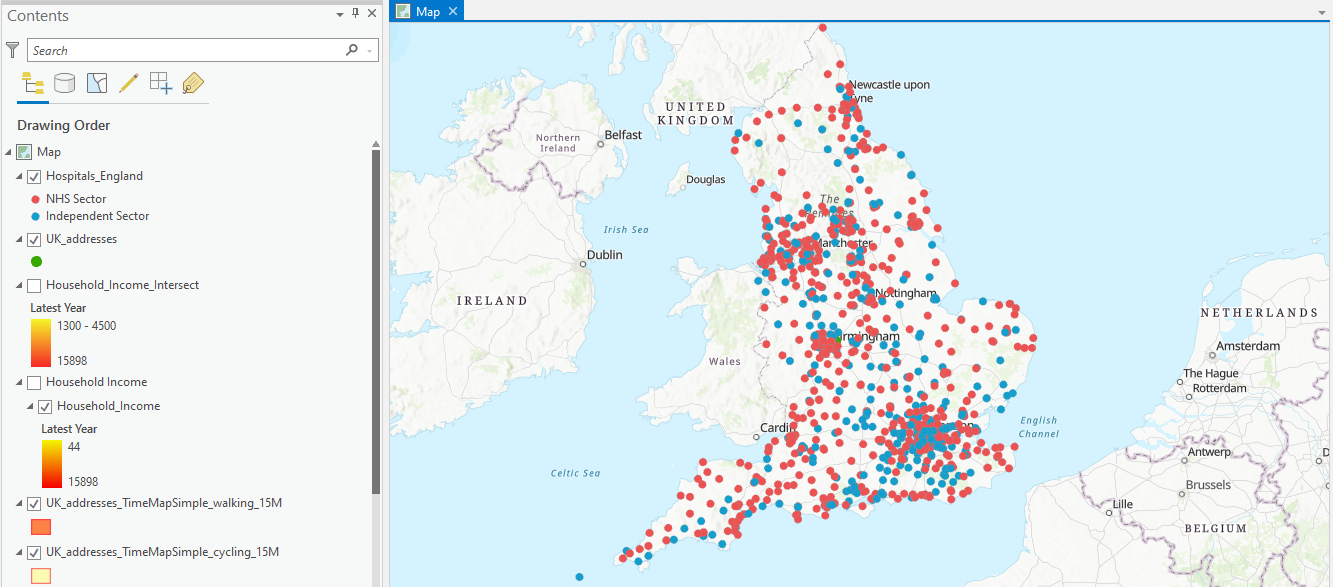Select the Hospitals_England layer name
The width and height of the screenshot is (1333, 587).
pyautogui.click(x=94, y=176)
